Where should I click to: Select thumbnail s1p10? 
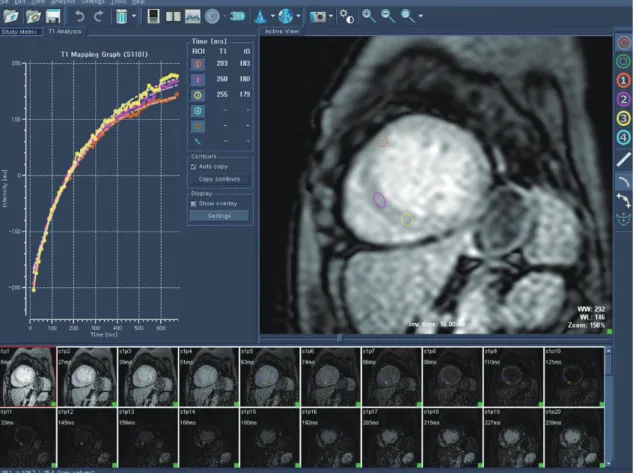coord(574,376)
